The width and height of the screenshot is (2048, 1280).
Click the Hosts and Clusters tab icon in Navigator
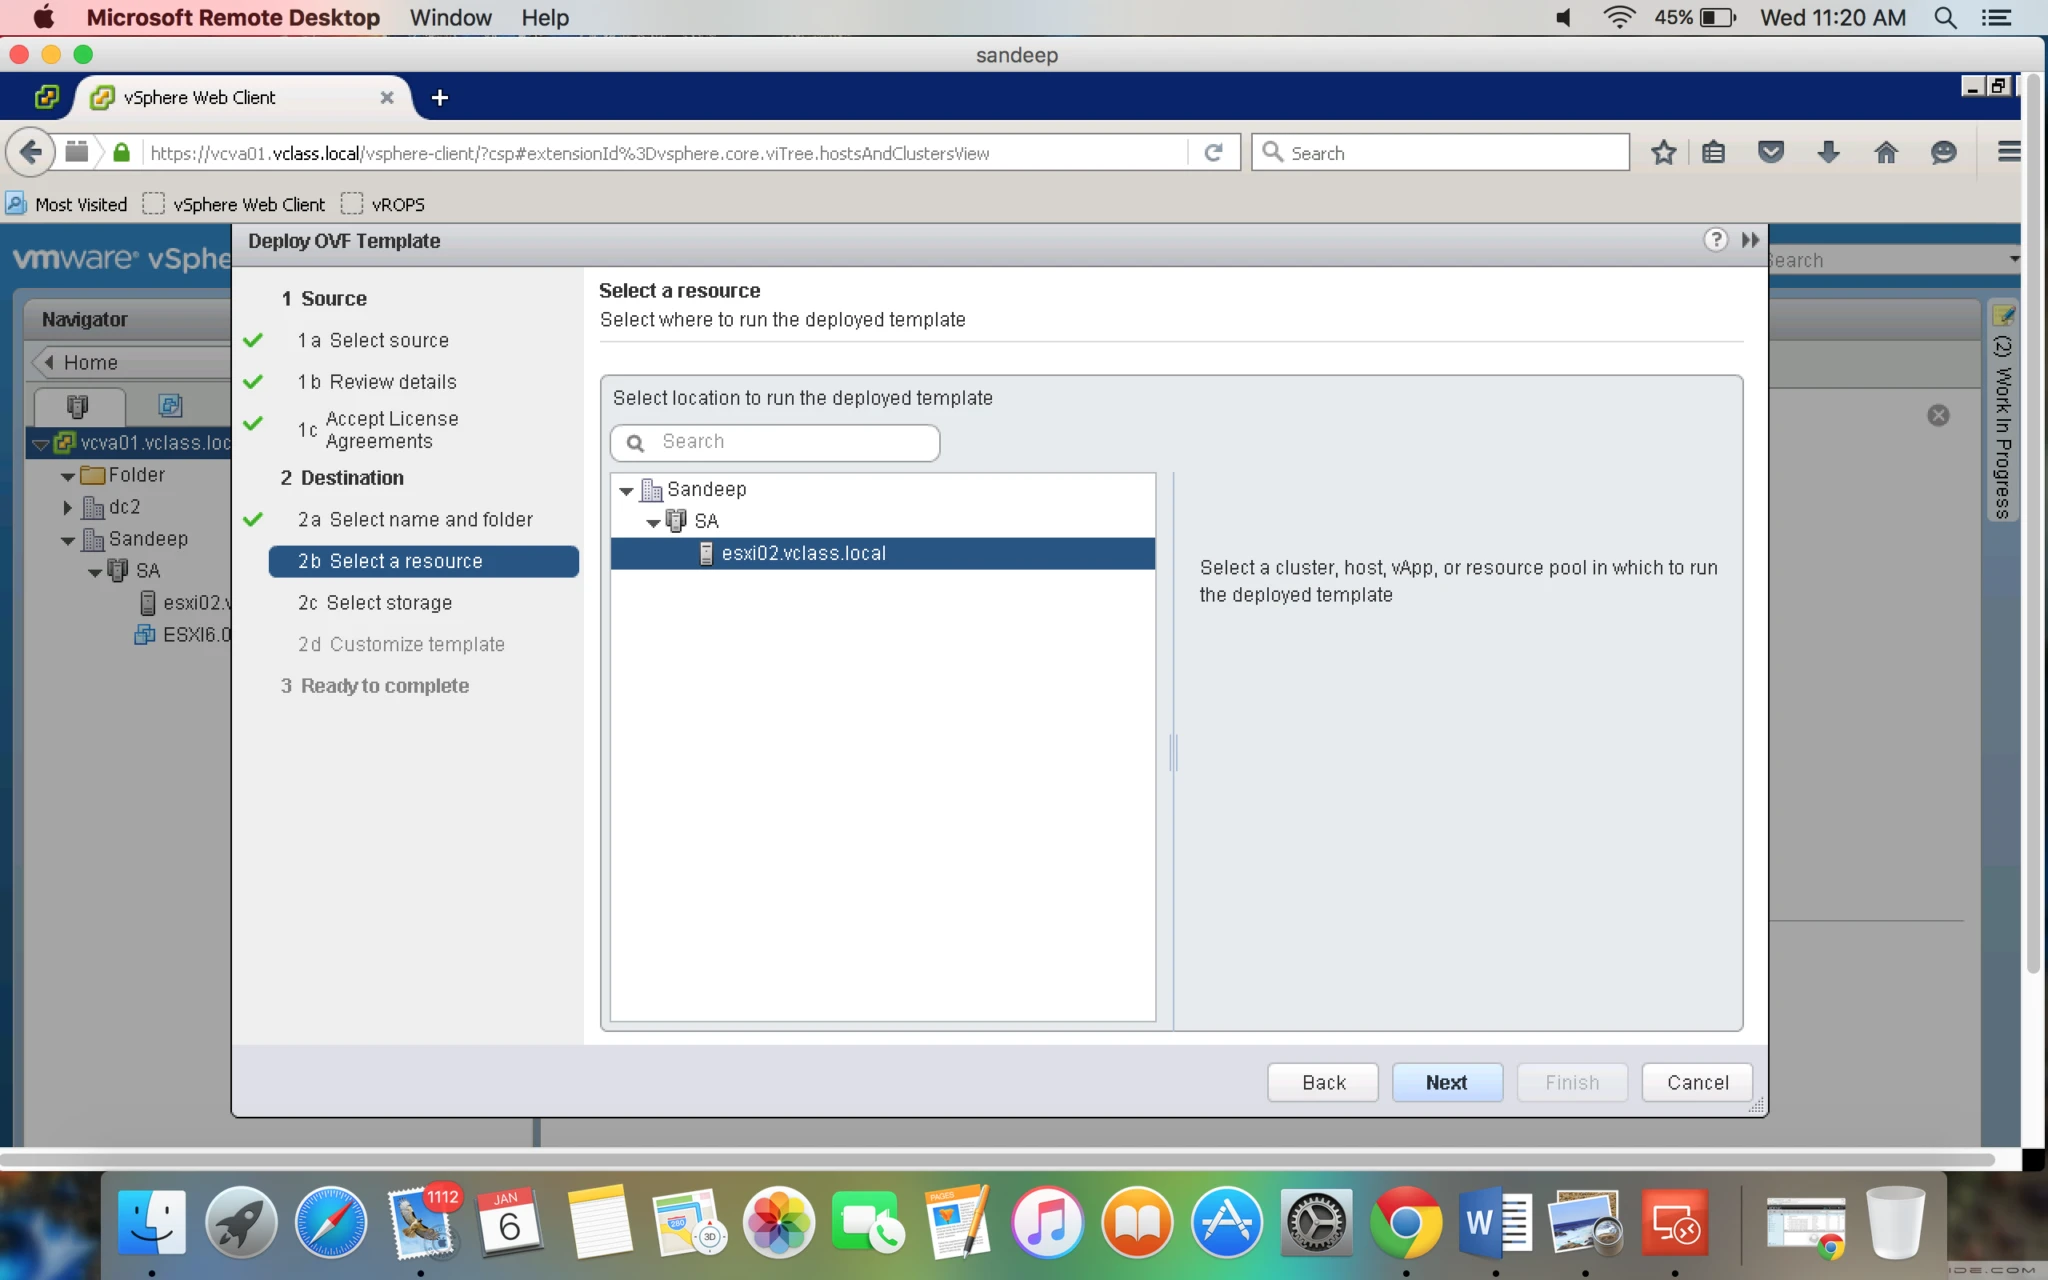[77, 406]
